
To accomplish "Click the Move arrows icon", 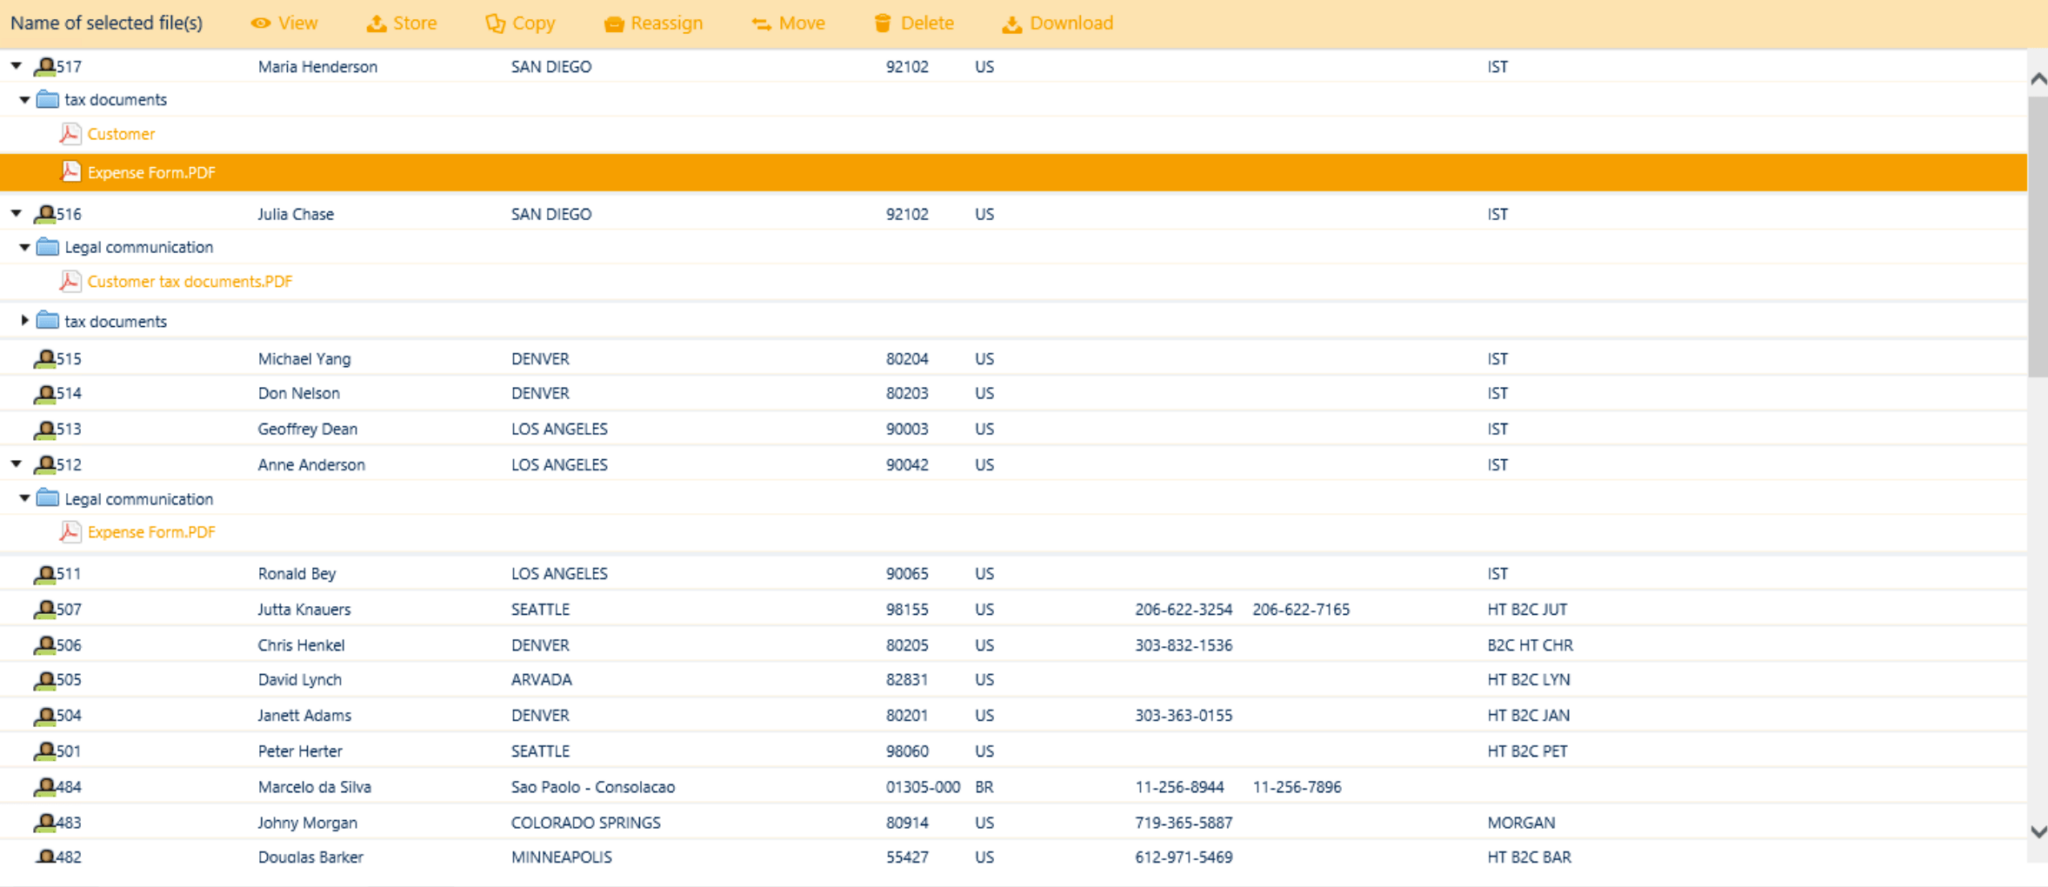I will click(x=762, y=24).
